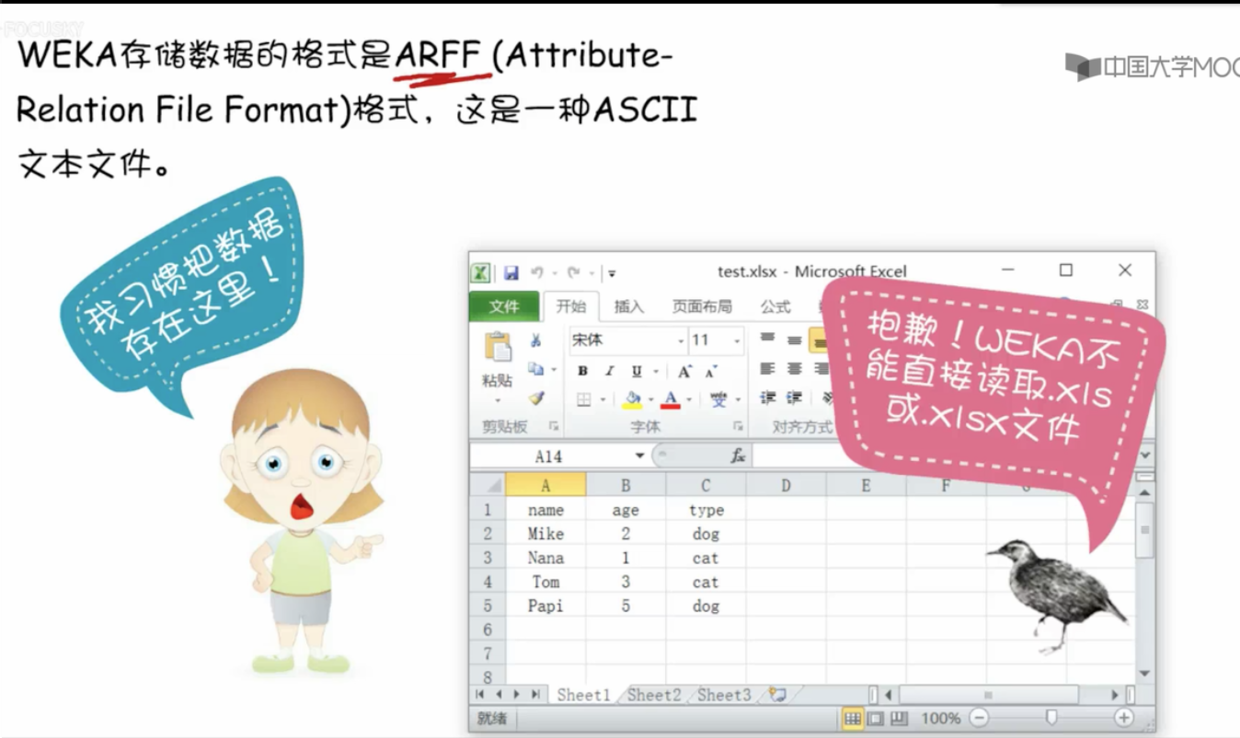Open the 文件 (File) tab
The height and width of the screenshot is (738, 1240).
[504, 306]
